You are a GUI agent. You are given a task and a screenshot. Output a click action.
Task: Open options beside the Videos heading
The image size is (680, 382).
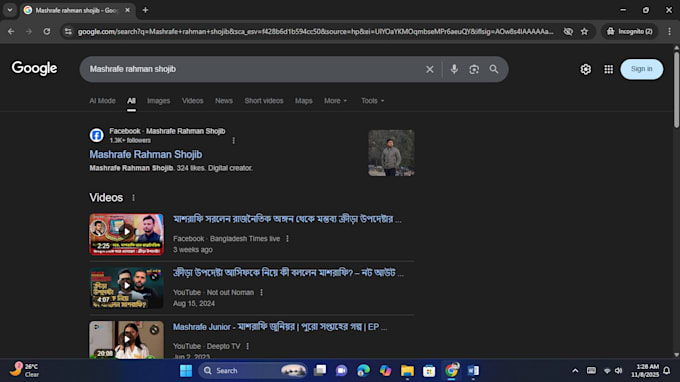(134, 198)
